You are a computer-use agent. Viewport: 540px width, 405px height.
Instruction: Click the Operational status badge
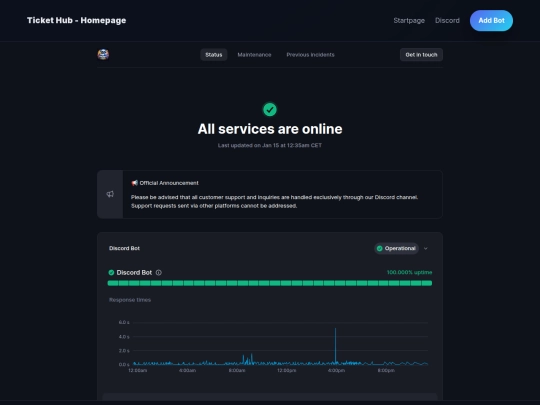(x=396, y=248)
